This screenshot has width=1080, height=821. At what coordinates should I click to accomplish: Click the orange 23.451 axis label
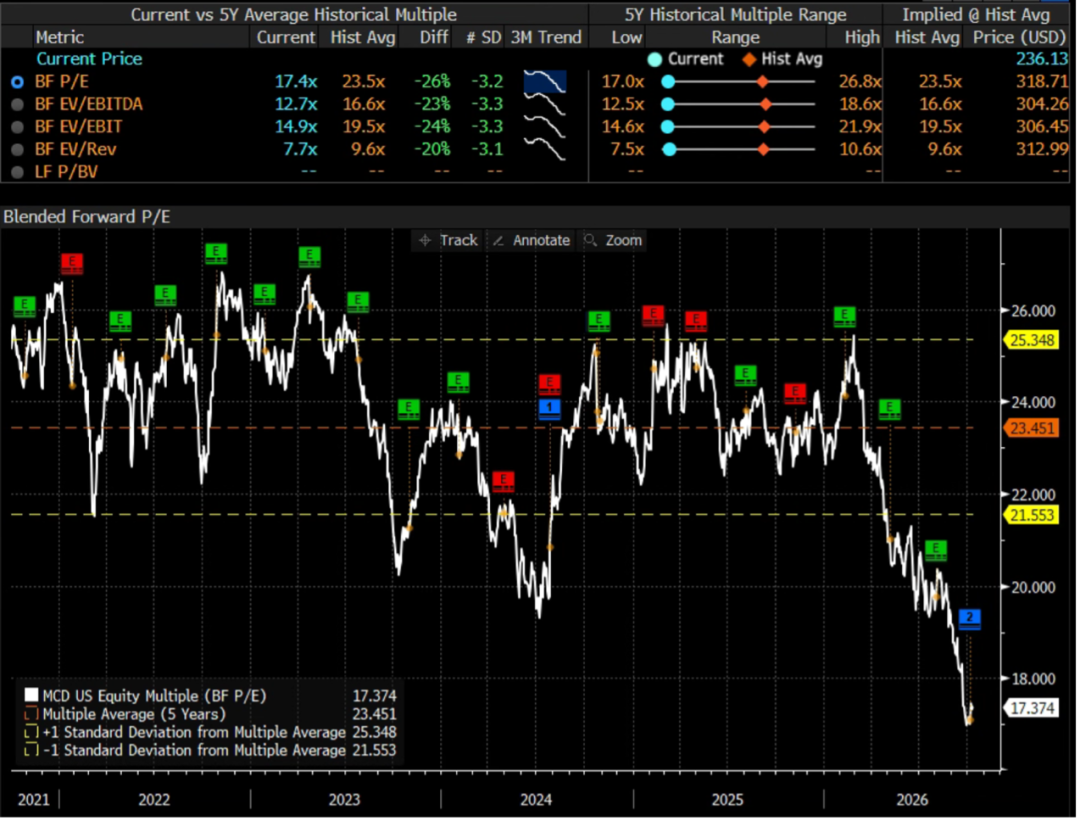pyautogui.click(x=1032, y=428)
